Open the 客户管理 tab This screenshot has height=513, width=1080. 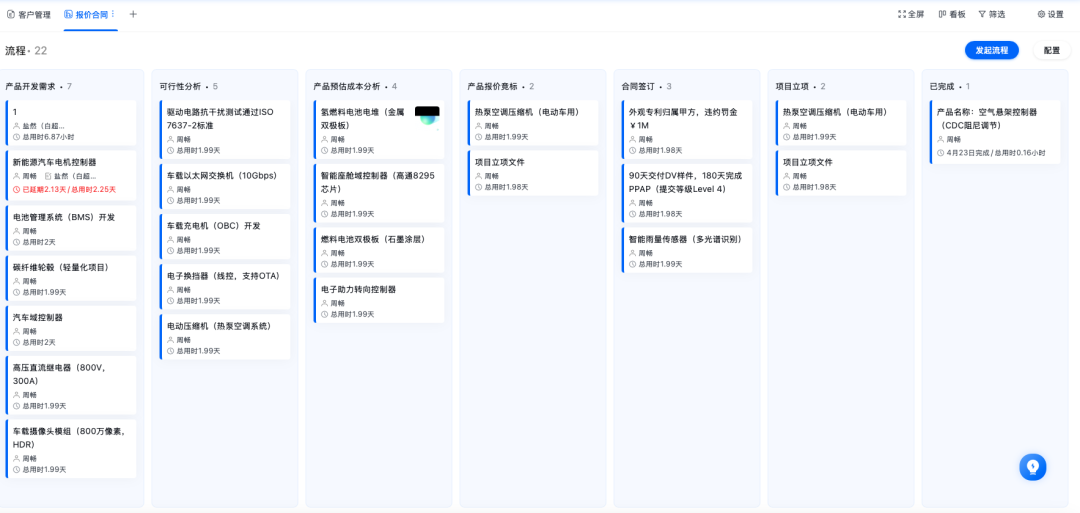click(29, 14)
